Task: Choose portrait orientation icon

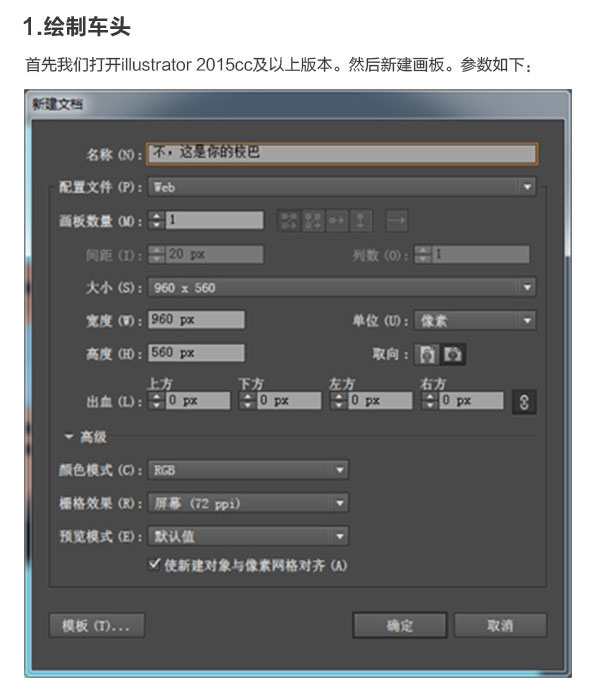Action: pos(427,354)
